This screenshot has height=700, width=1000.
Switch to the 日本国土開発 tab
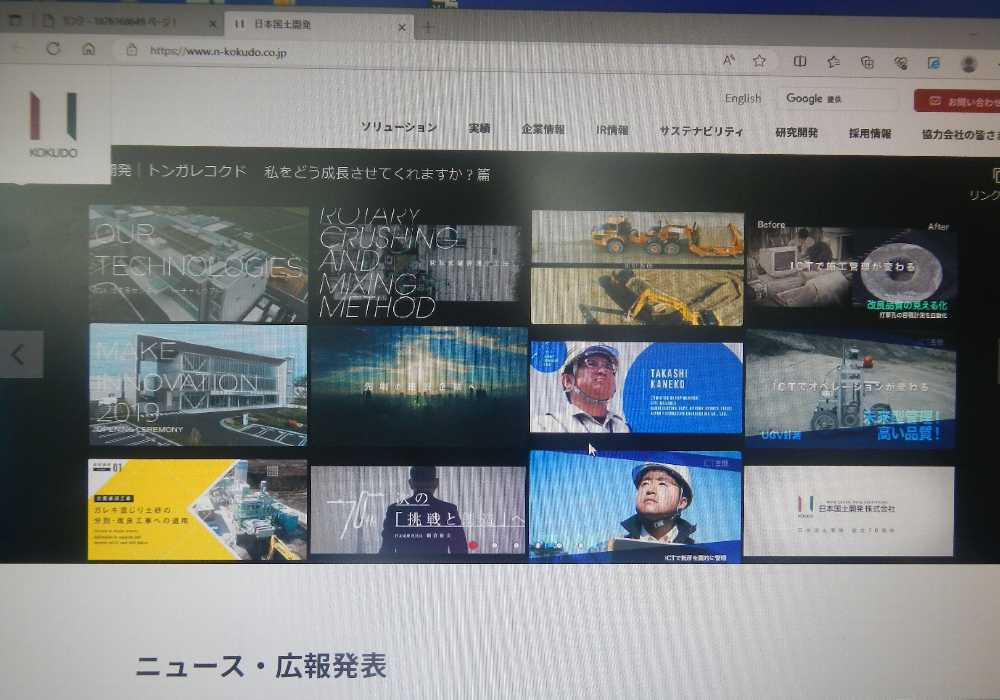(319, 25)
